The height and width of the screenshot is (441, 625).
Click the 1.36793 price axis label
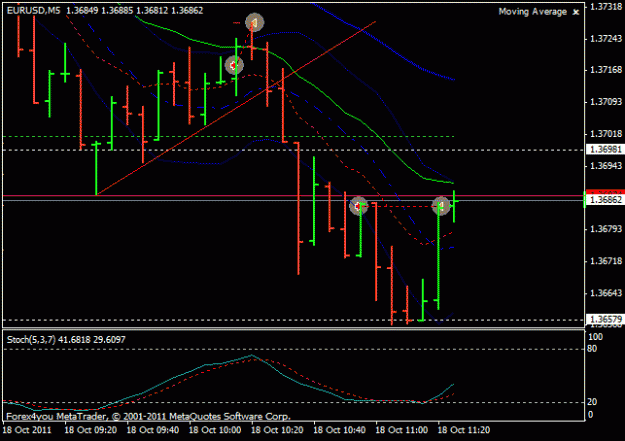(605, 229)
